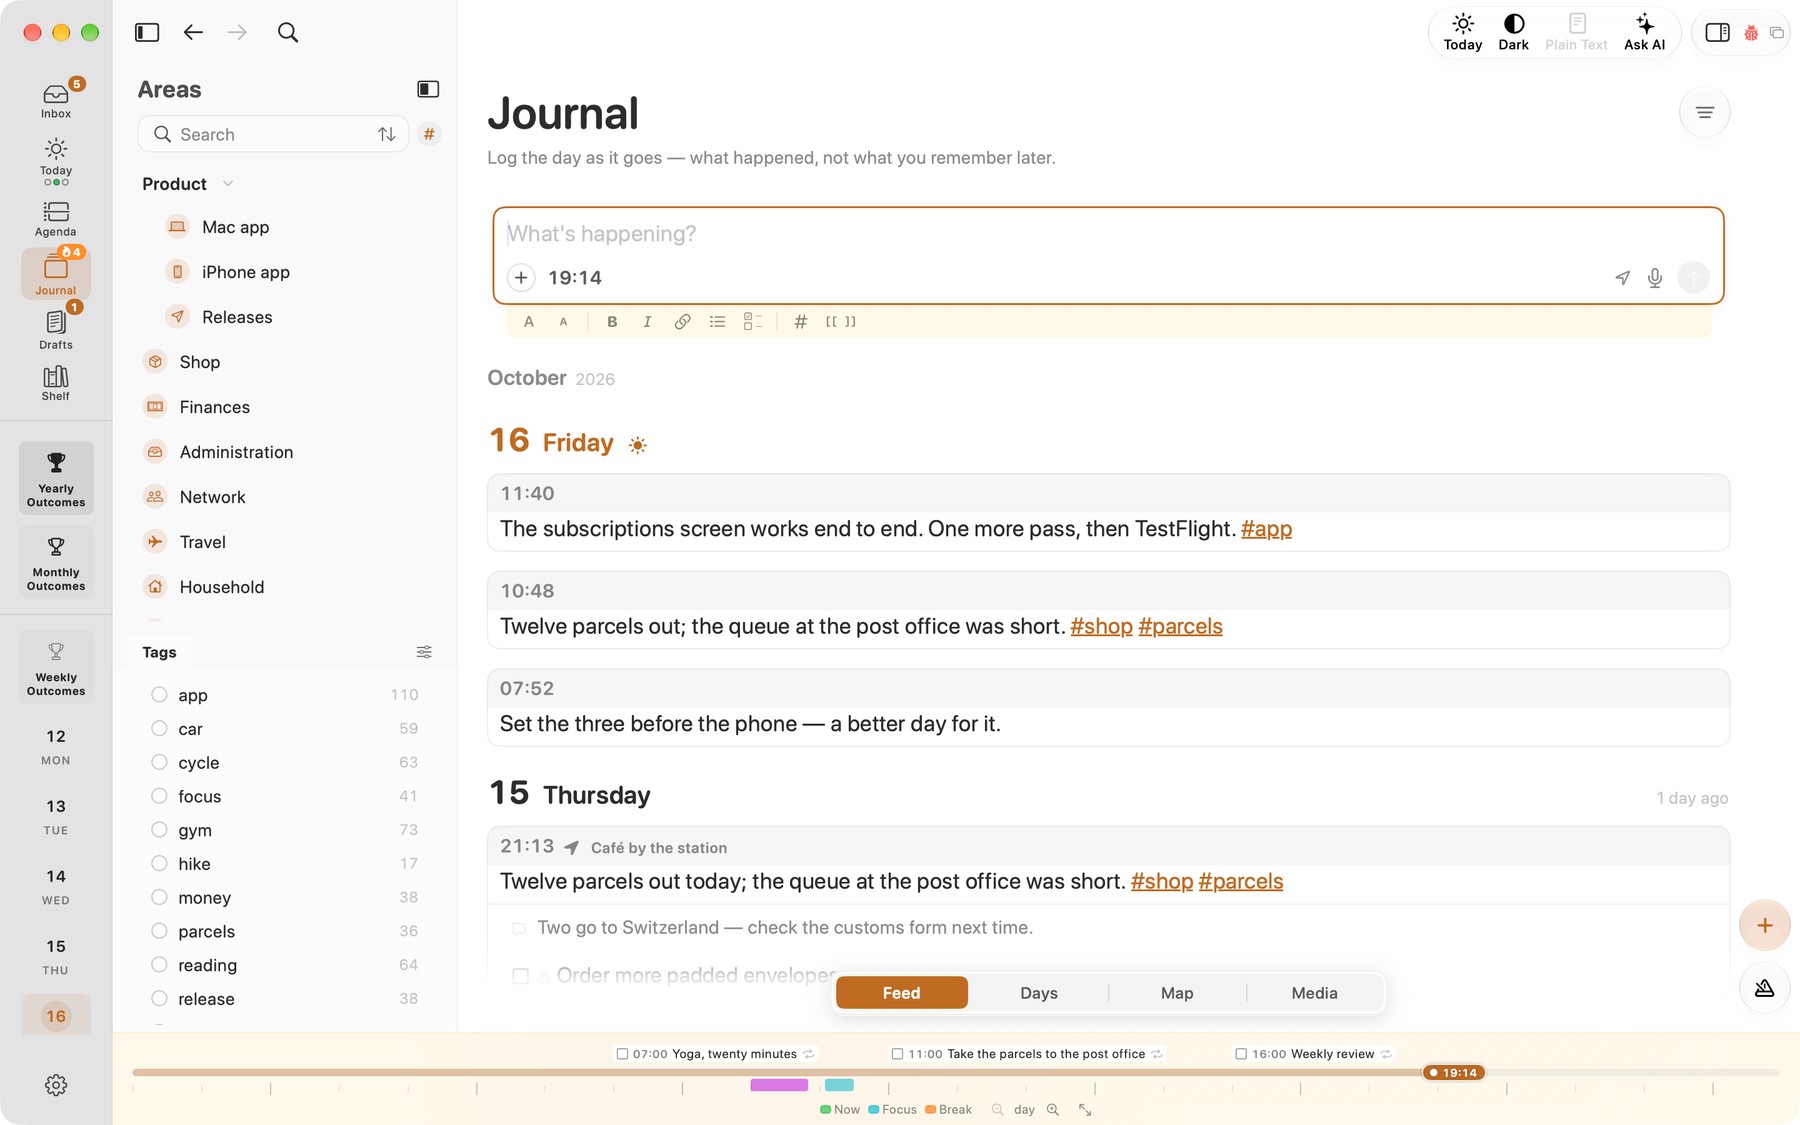Open the journal filter menu button
Image resolution: width=1800 pixels, height=1125 pixels.
coord(1705,113)
